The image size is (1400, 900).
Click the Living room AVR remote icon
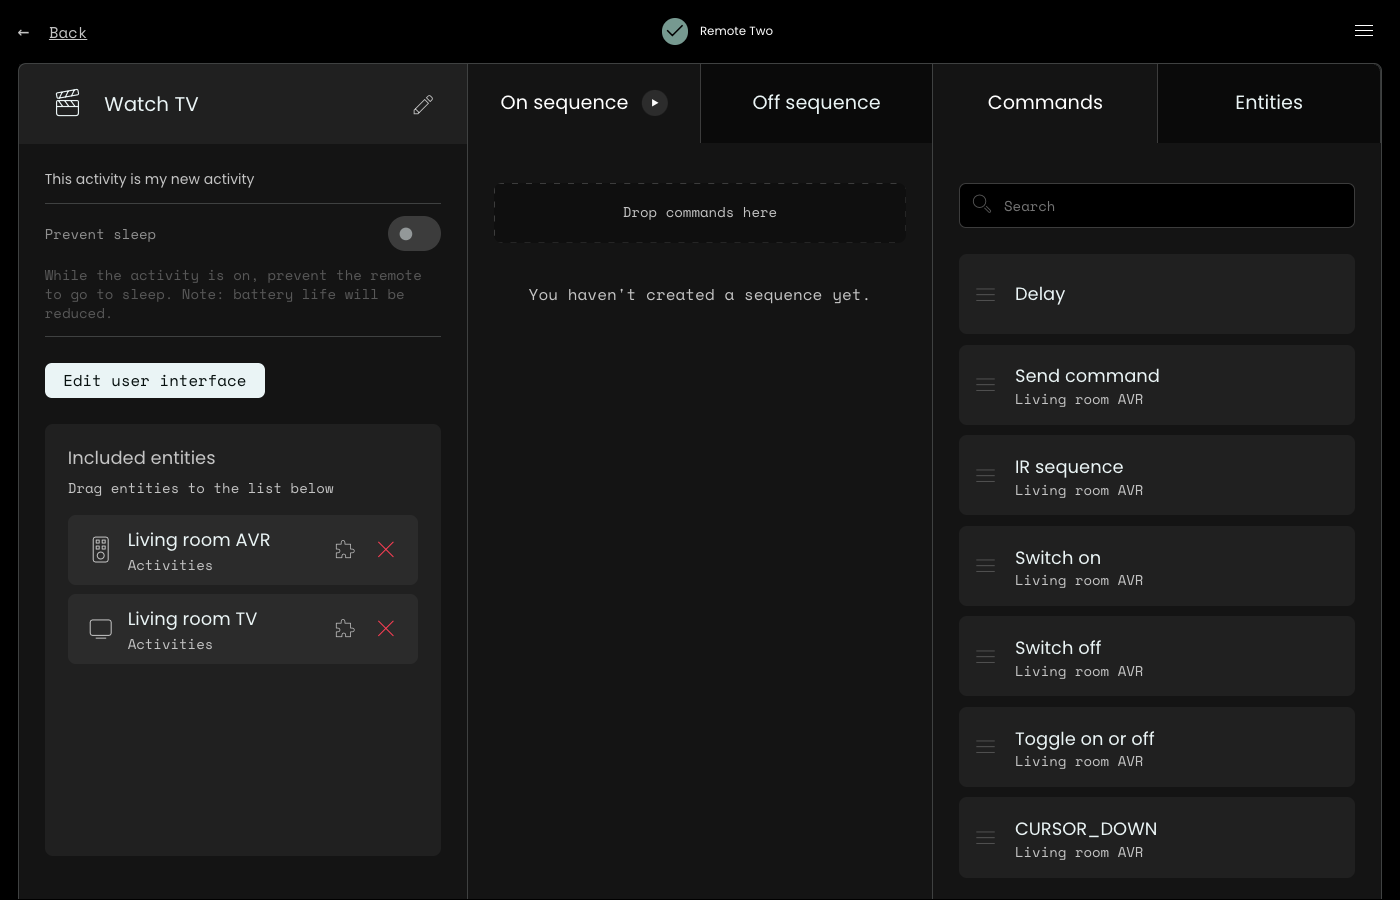[101, 550]
